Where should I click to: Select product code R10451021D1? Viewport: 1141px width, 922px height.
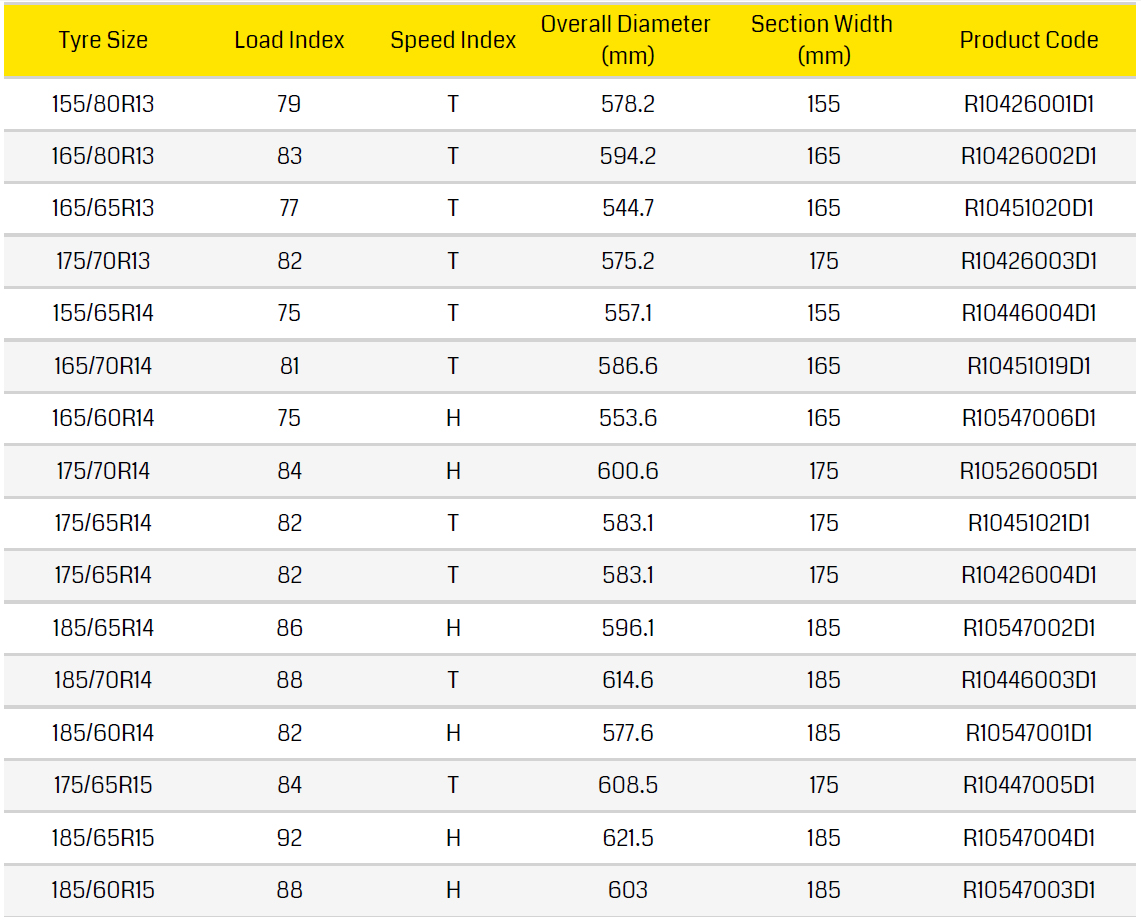click(1029, 523)
